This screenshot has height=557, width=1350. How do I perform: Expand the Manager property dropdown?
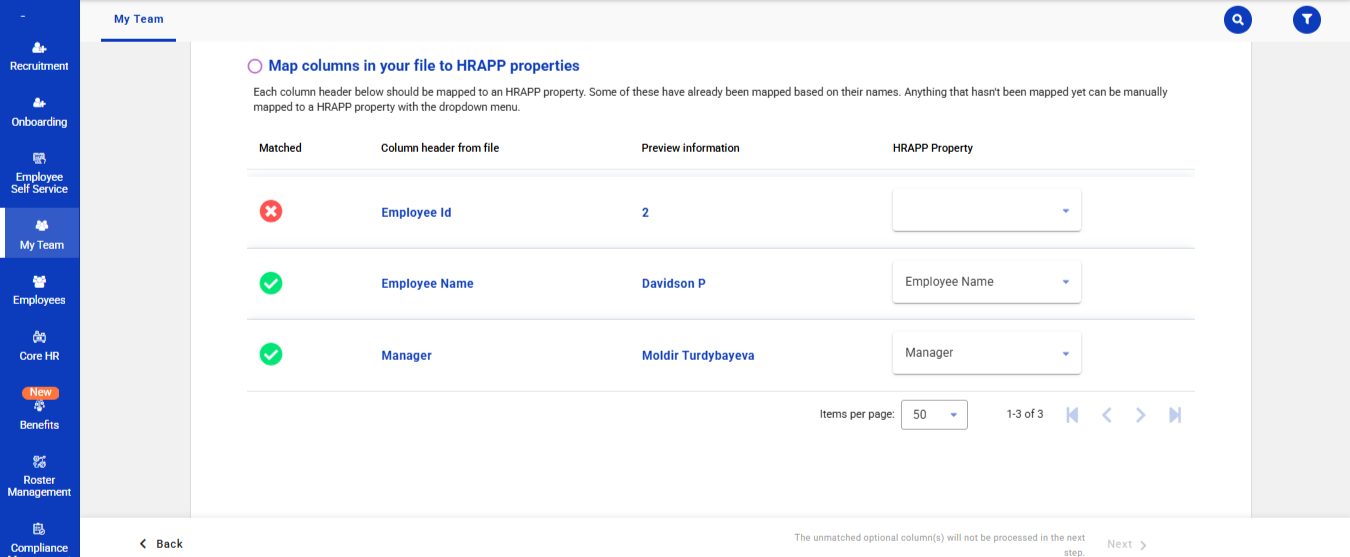pyautogui.click(x=986, y=353)
